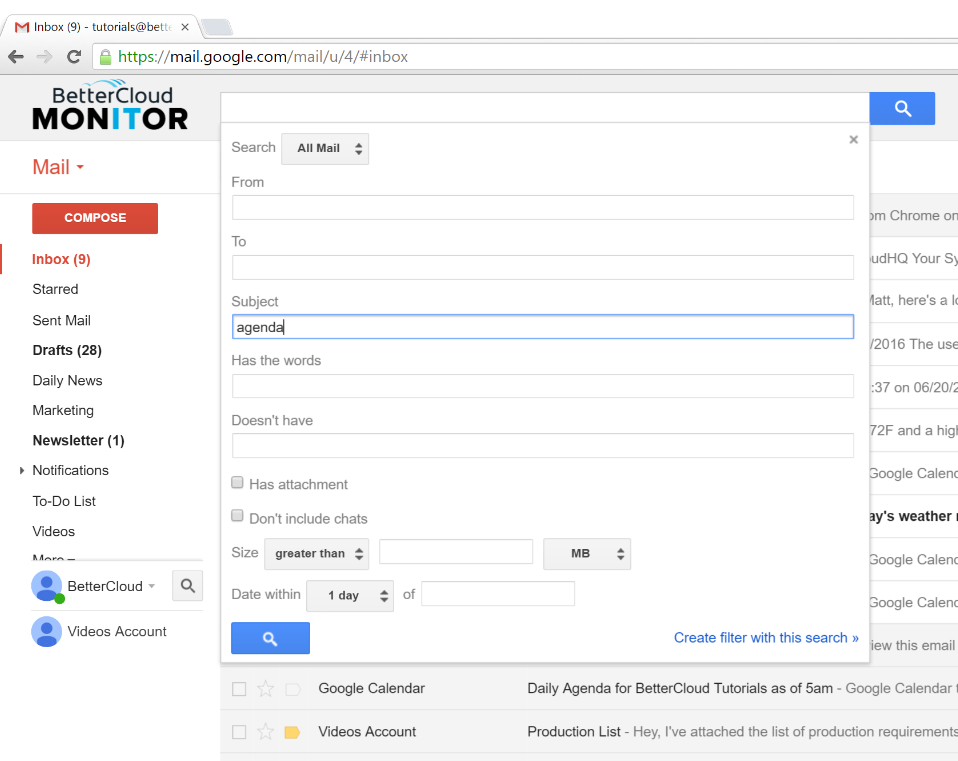958x761 pixels.
Task: Select the Inbox (9) browser tab
Action: coord(102,27)
